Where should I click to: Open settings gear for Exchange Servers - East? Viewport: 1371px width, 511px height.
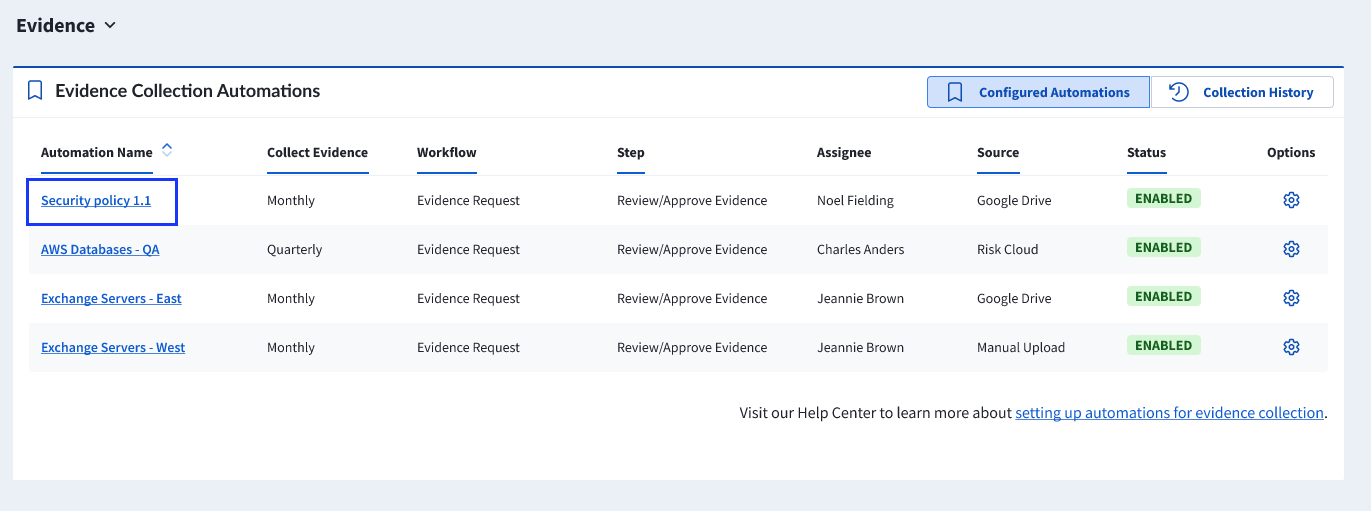[1291, 298]
